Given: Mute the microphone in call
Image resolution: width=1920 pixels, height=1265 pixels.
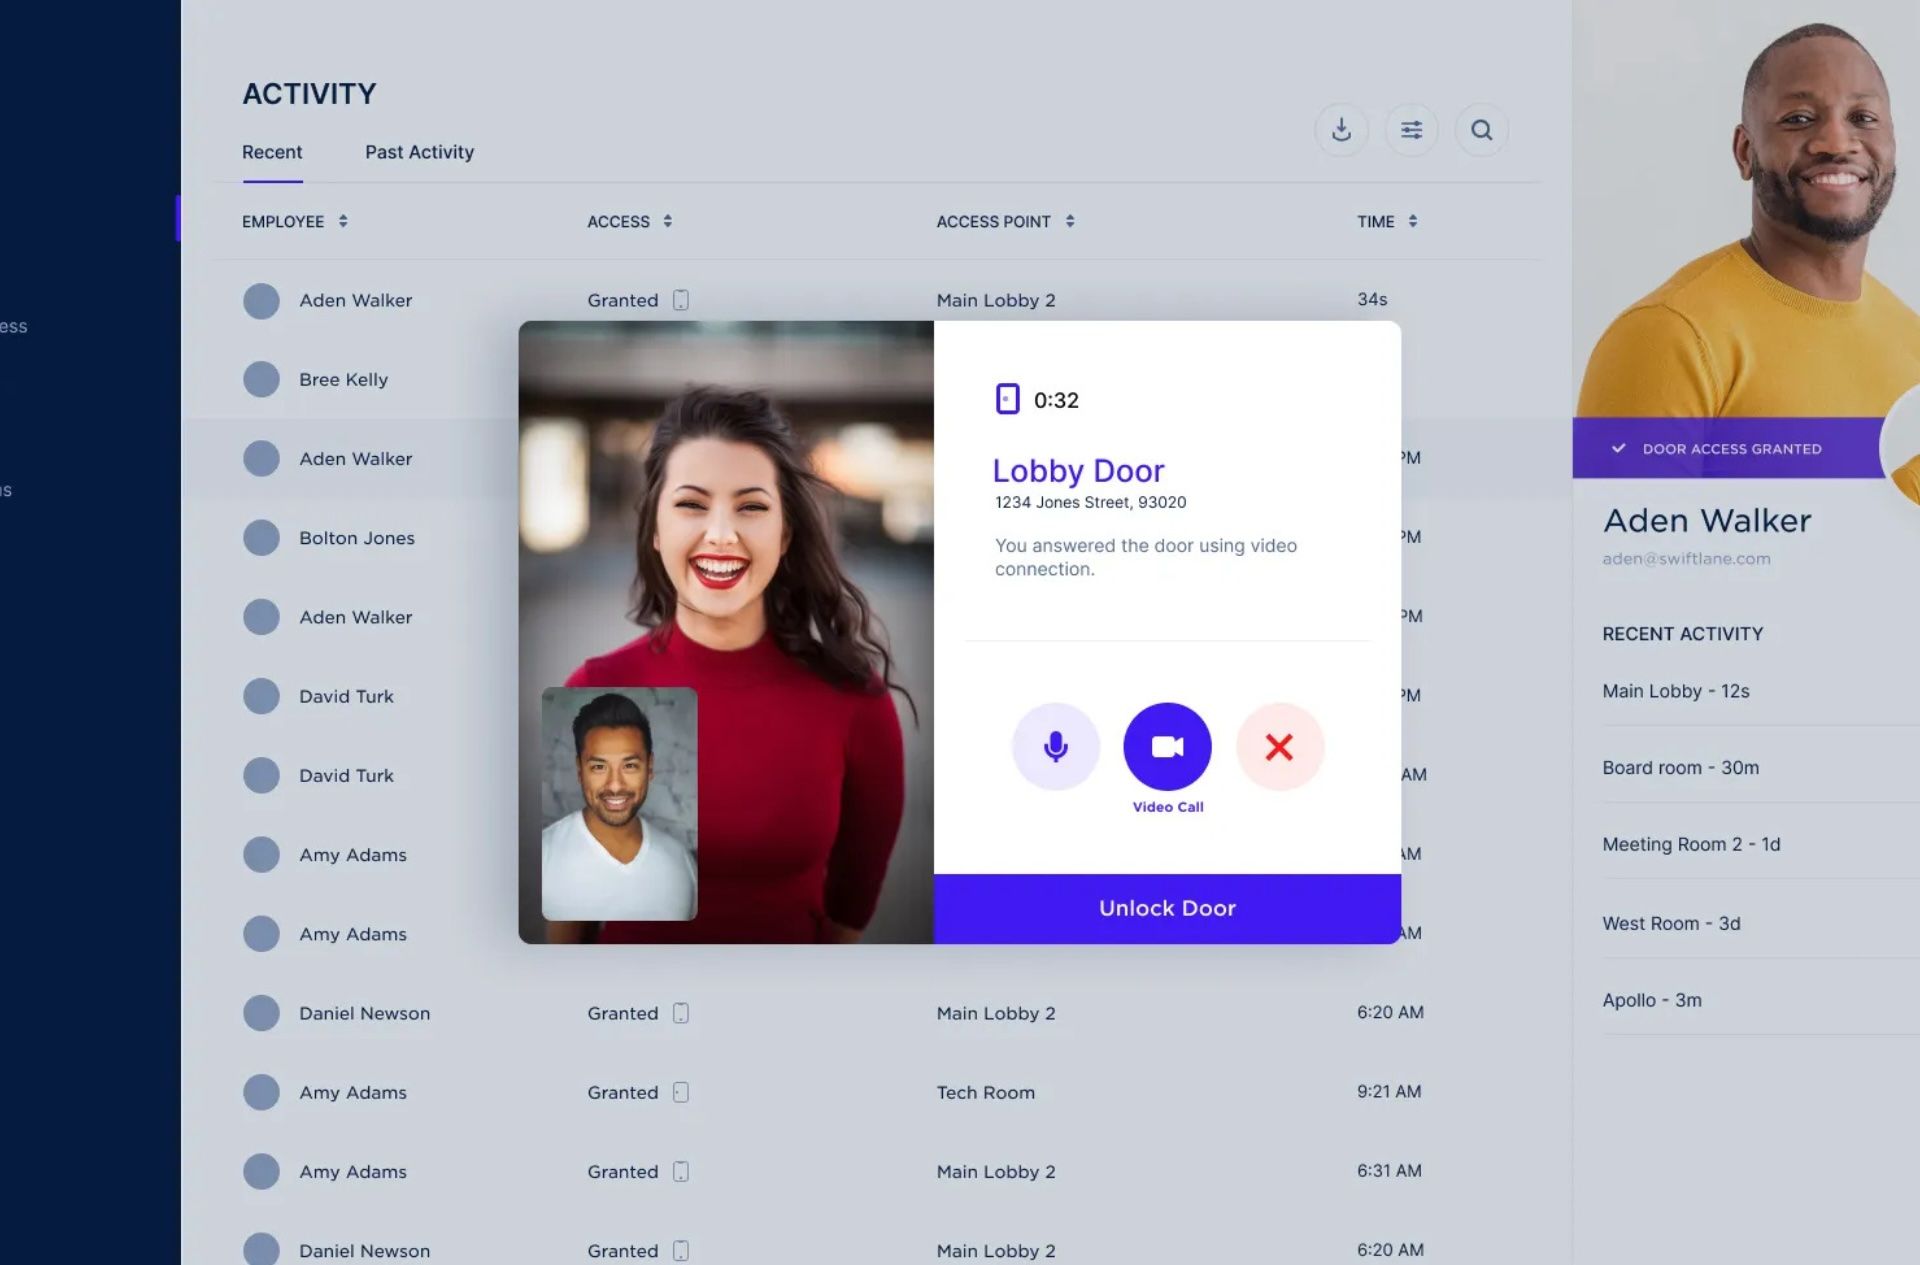Looking at the screenshot, I should click(x=1055, y=746).
